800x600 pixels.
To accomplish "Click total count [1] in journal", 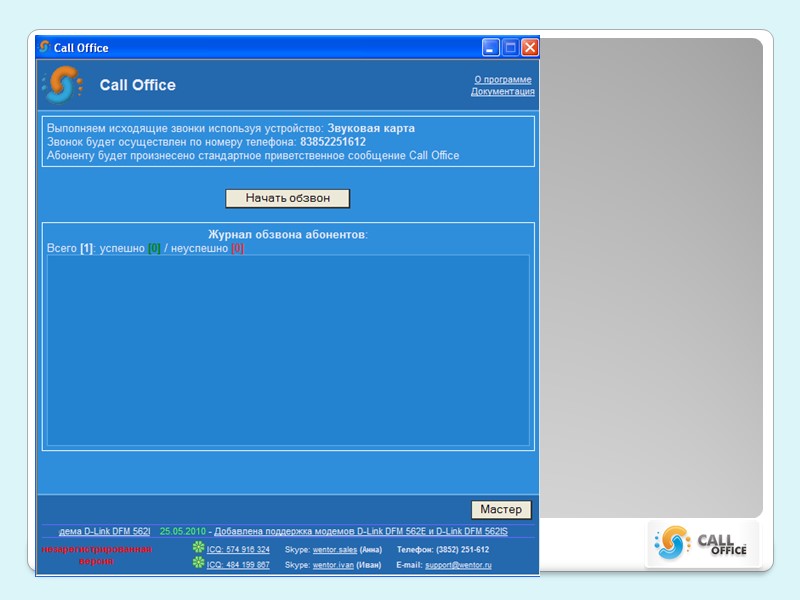I will tap(86, 248).
